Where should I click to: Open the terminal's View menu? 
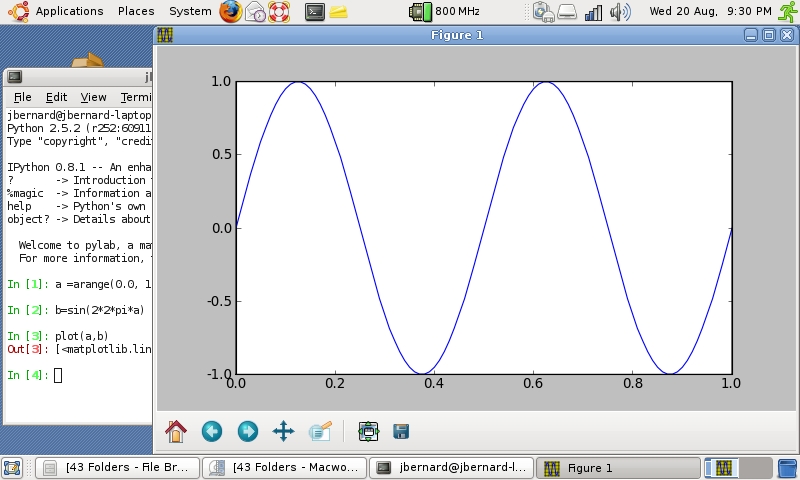pos(93,97)
